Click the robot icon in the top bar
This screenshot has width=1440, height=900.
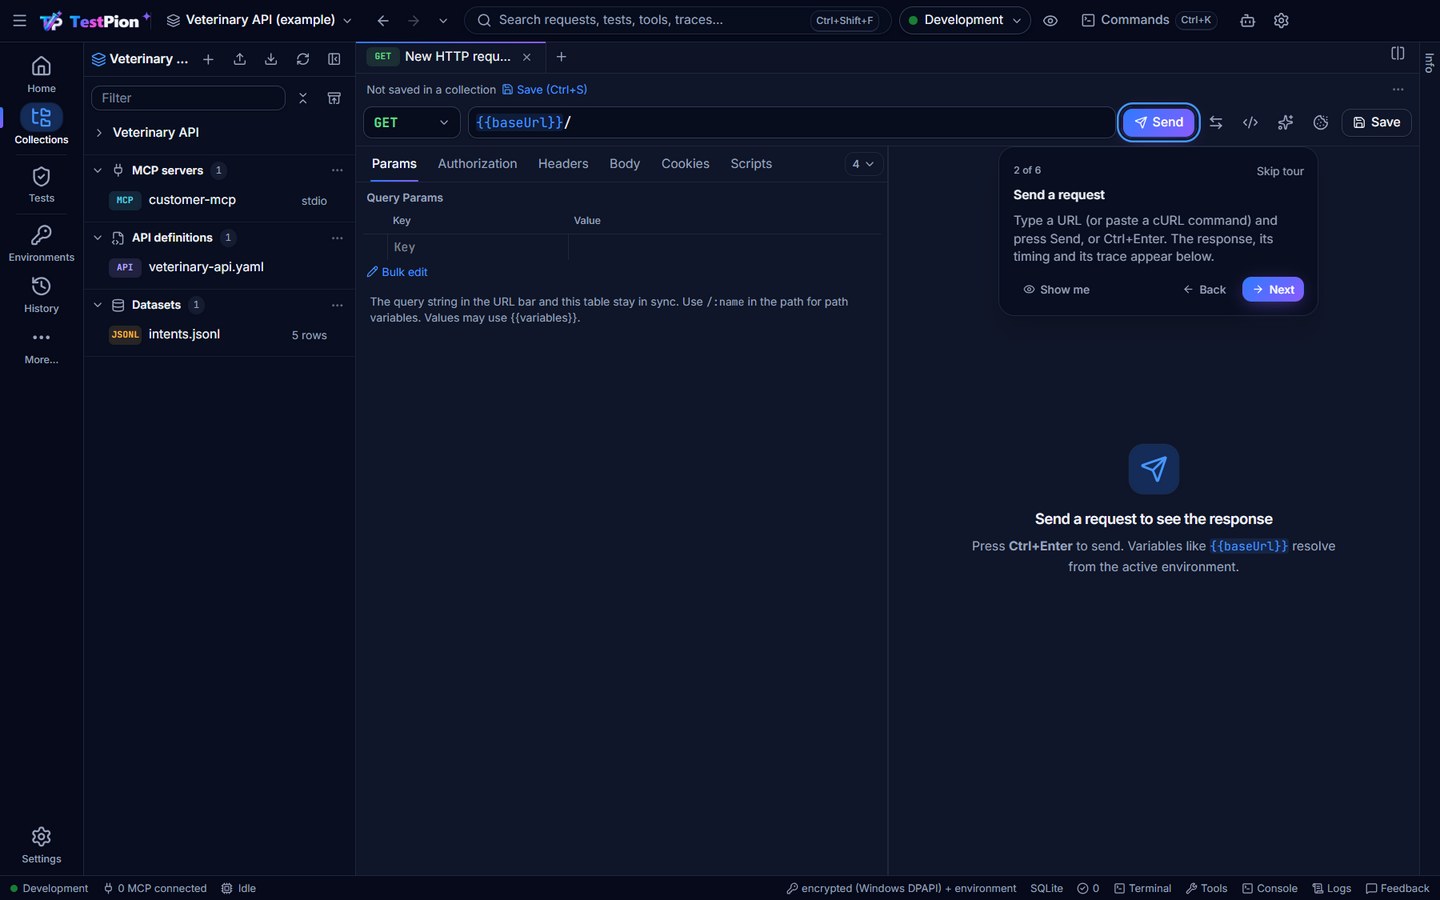(1247, 20)
